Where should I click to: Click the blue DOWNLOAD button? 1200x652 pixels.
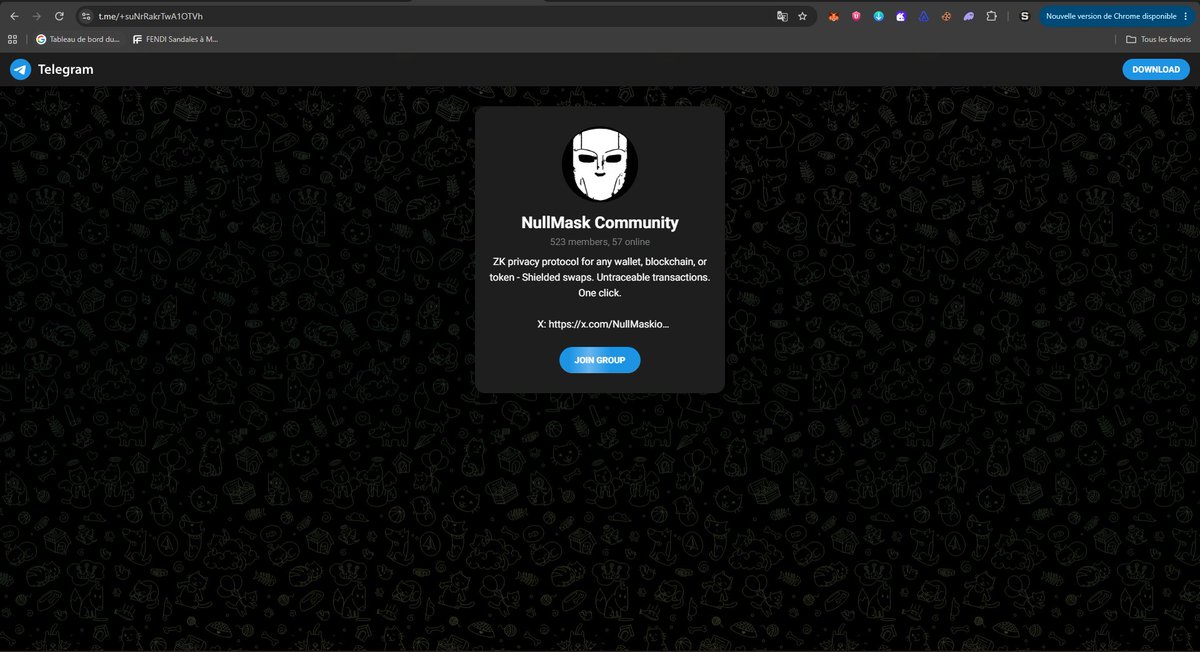(x=1156, y=69)
